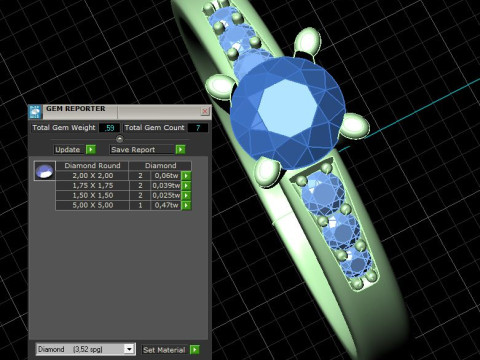Click the Total Gem Weight value .59

(x=109, y=128)
